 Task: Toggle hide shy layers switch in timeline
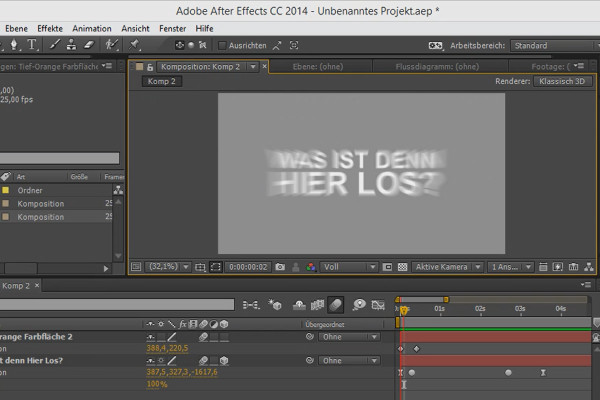299,305
